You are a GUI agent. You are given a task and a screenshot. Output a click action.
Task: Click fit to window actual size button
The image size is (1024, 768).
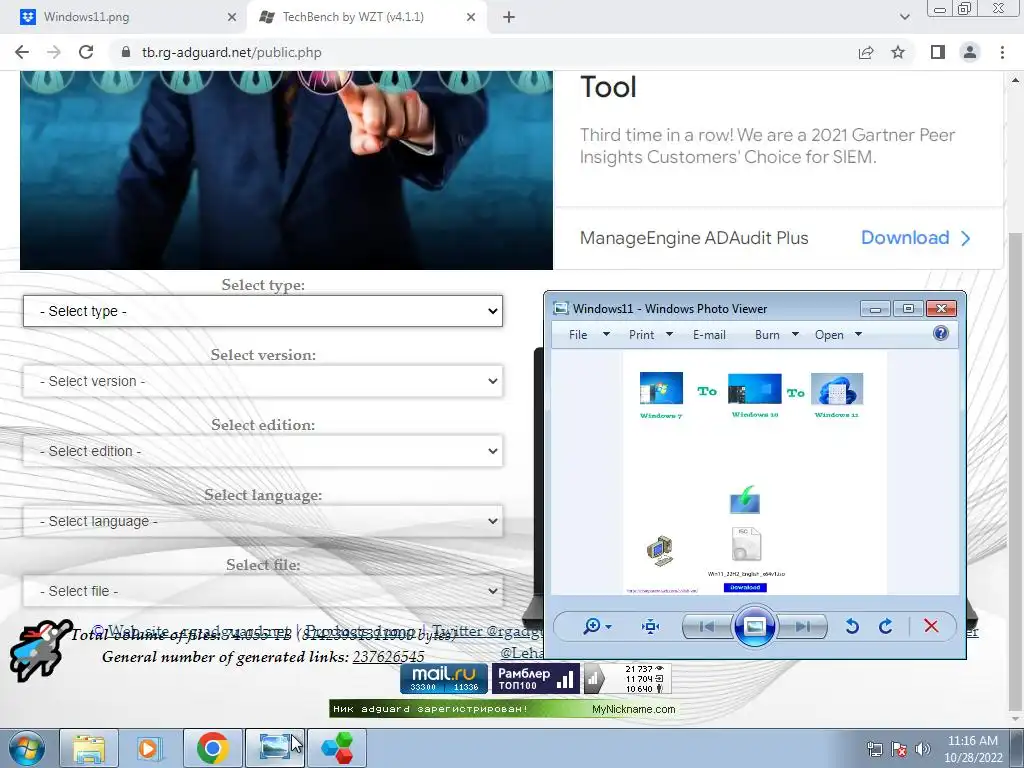pyautogui.click(x=650, y=627)
